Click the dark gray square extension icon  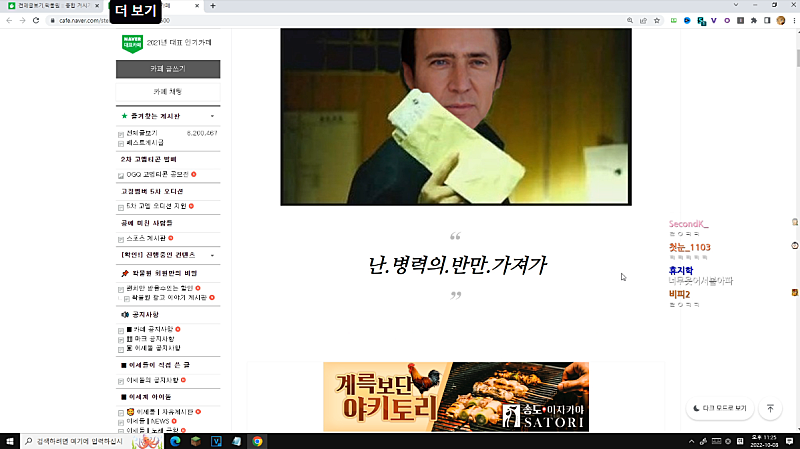(740, 20)
